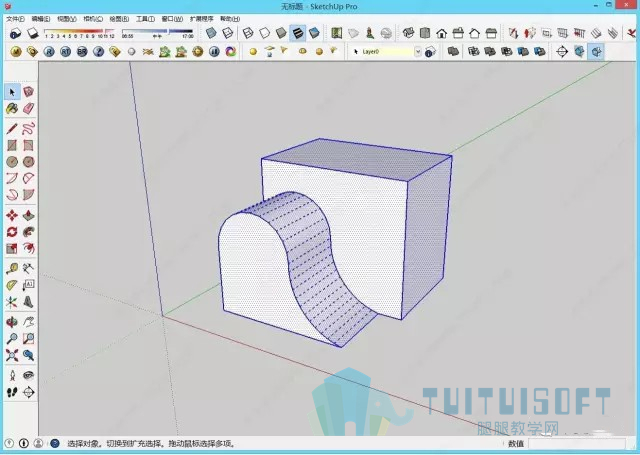The image size is (640, 455).
Task: Choose the Walk footprints tool
Action: [x=12, y=392]
